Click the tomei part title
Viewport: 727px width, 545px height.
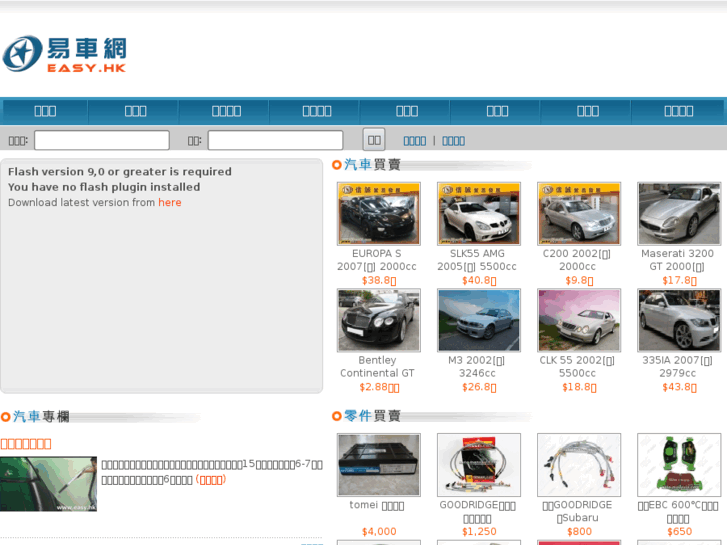[x=377, y=505]
